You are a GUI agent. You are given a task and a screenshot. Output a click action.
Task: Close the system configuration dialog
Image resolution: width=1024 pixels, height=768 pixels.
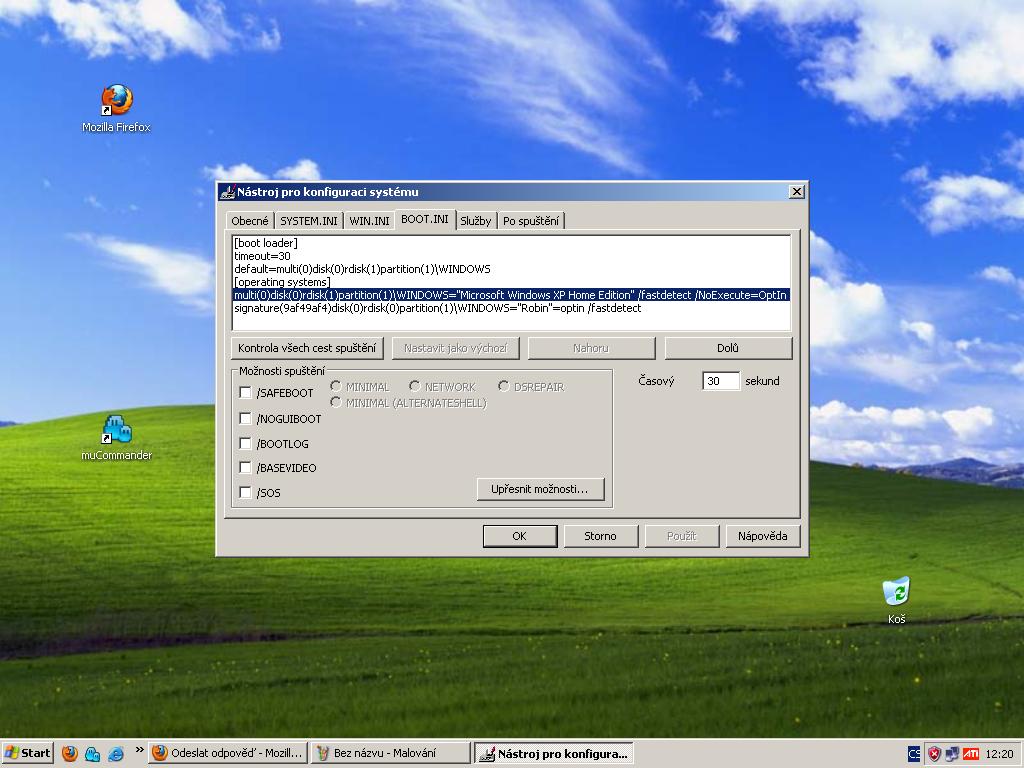tap(797, 191)
